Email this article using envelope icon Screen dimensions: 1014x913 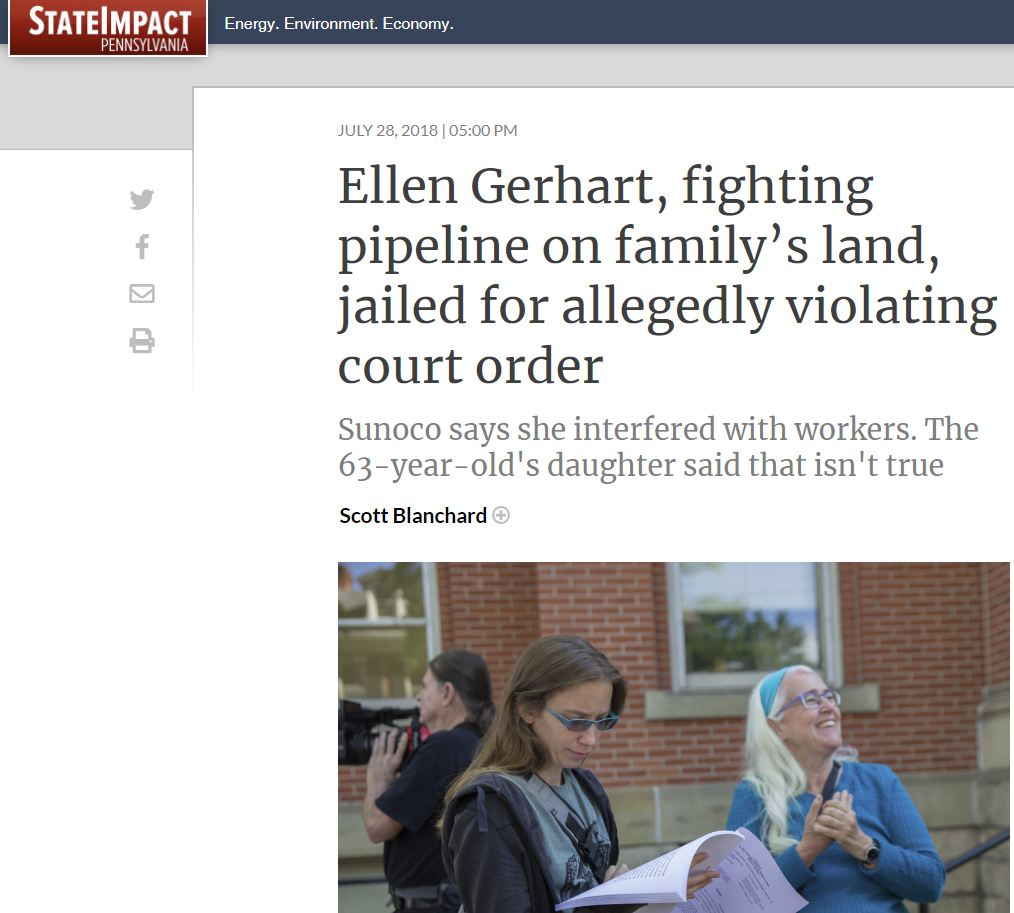pyautogui.click(x=142, y=294)
